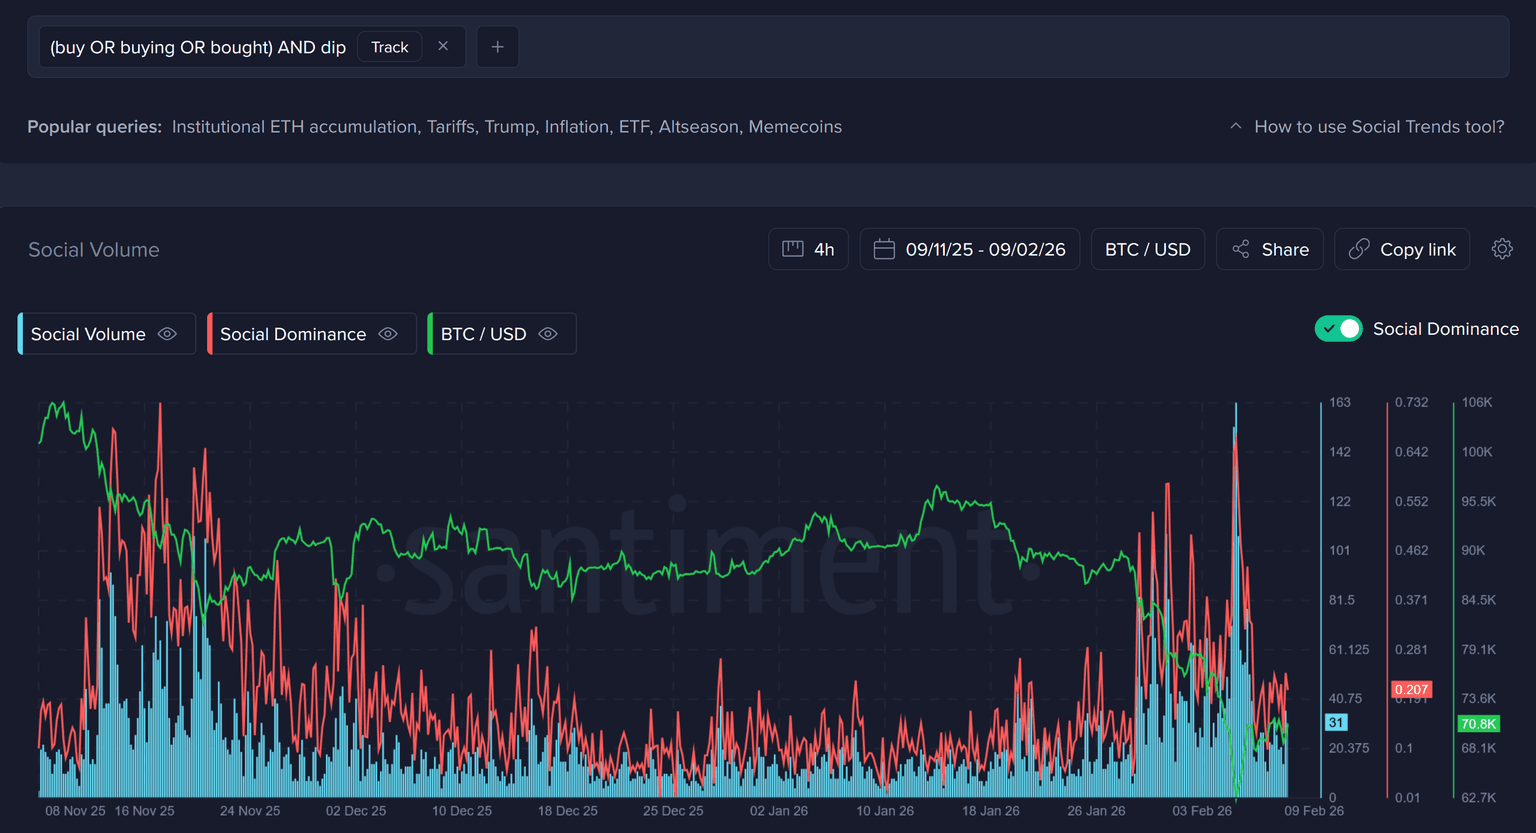Open the 09/11/25 - 09/02/26 date picker

point(985,249)
